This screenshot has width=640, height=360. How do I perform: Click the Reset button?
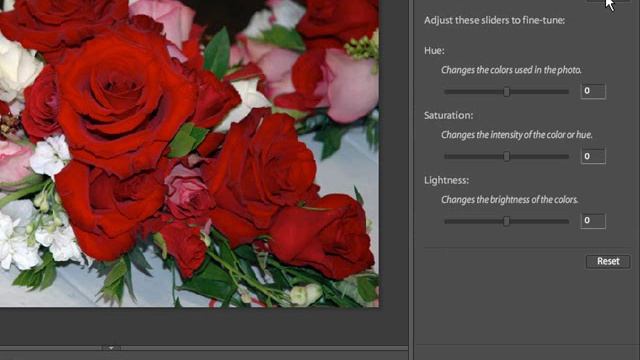[x=608, y=261]
